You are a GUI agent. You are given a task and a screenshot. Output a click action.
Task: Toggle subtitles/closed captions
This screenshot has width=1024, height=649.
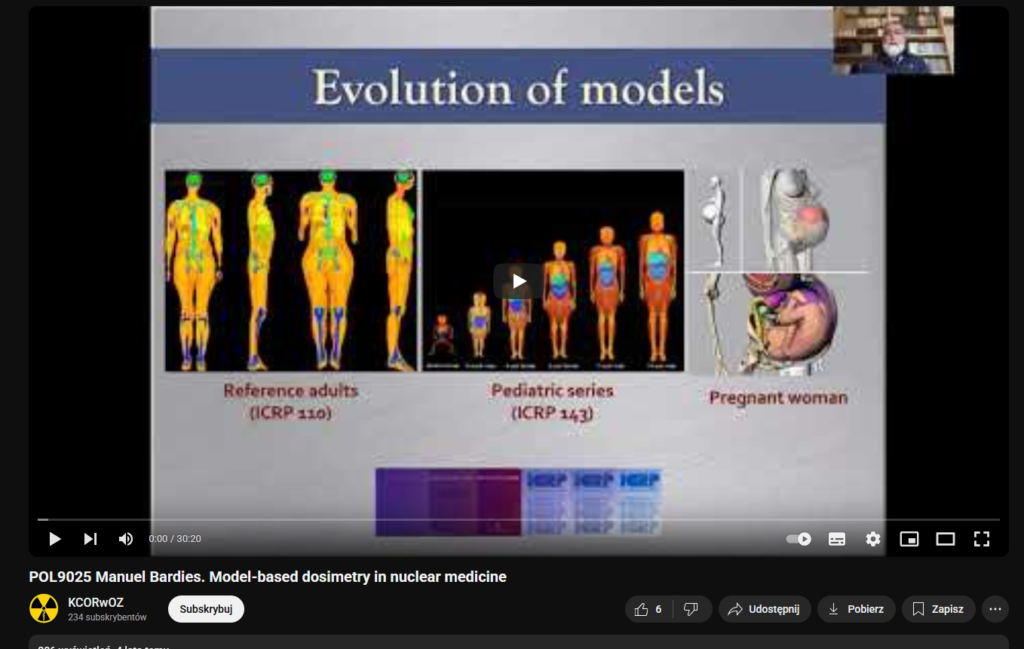point(837,539)
